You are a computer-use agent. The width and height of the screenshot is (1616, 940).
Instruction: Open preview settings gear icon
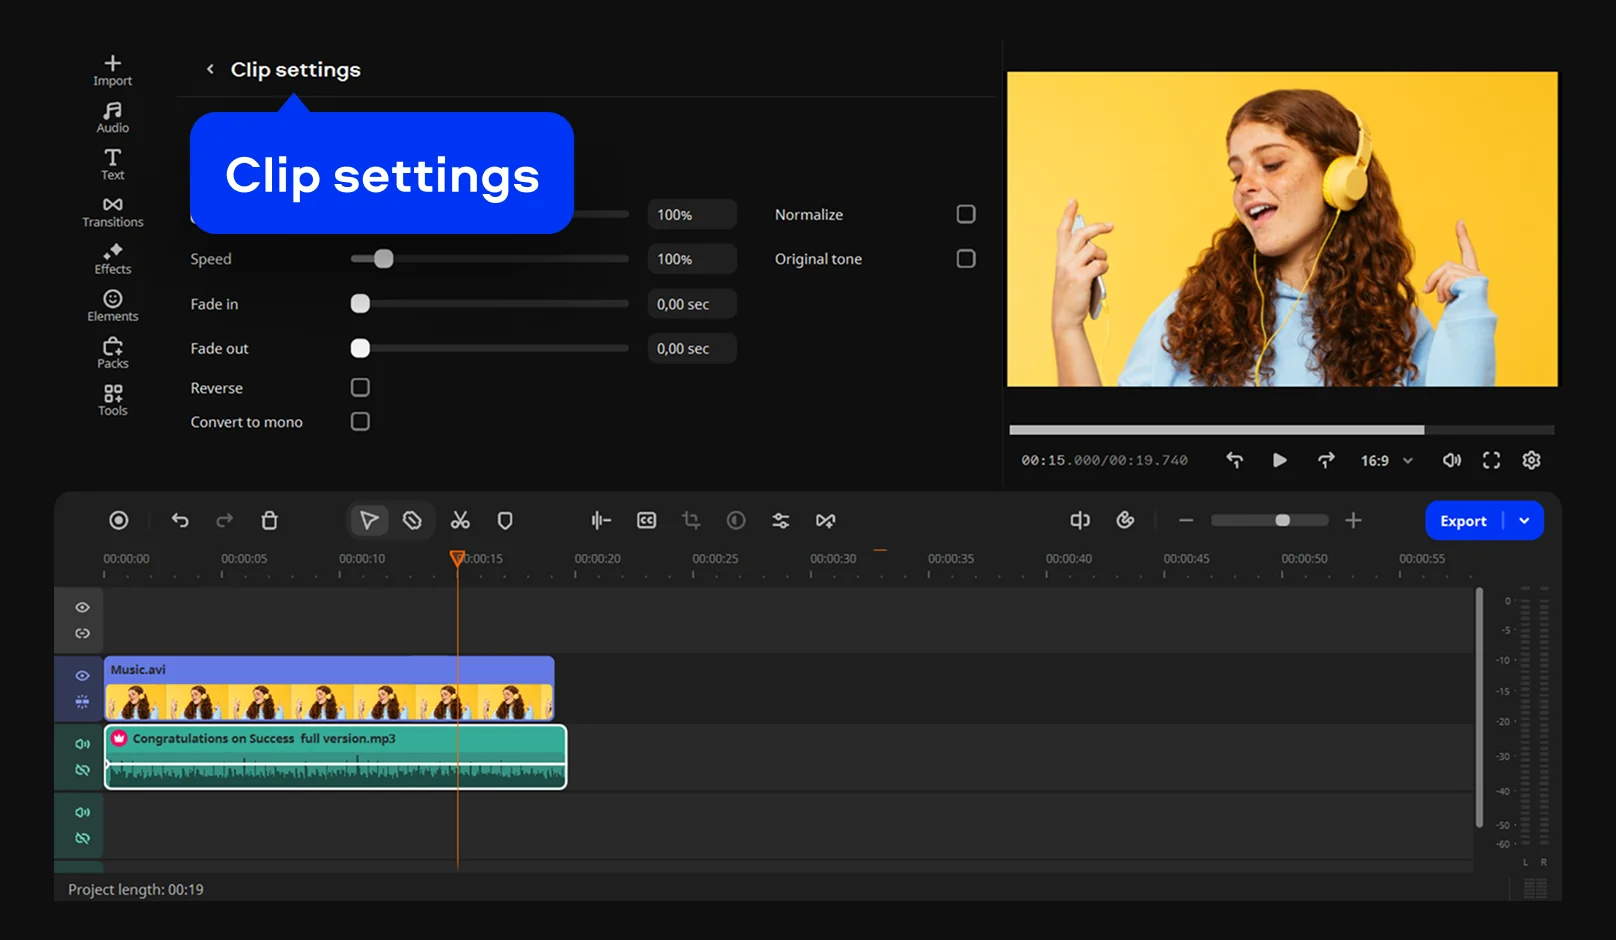click(x=1531, y=460)
